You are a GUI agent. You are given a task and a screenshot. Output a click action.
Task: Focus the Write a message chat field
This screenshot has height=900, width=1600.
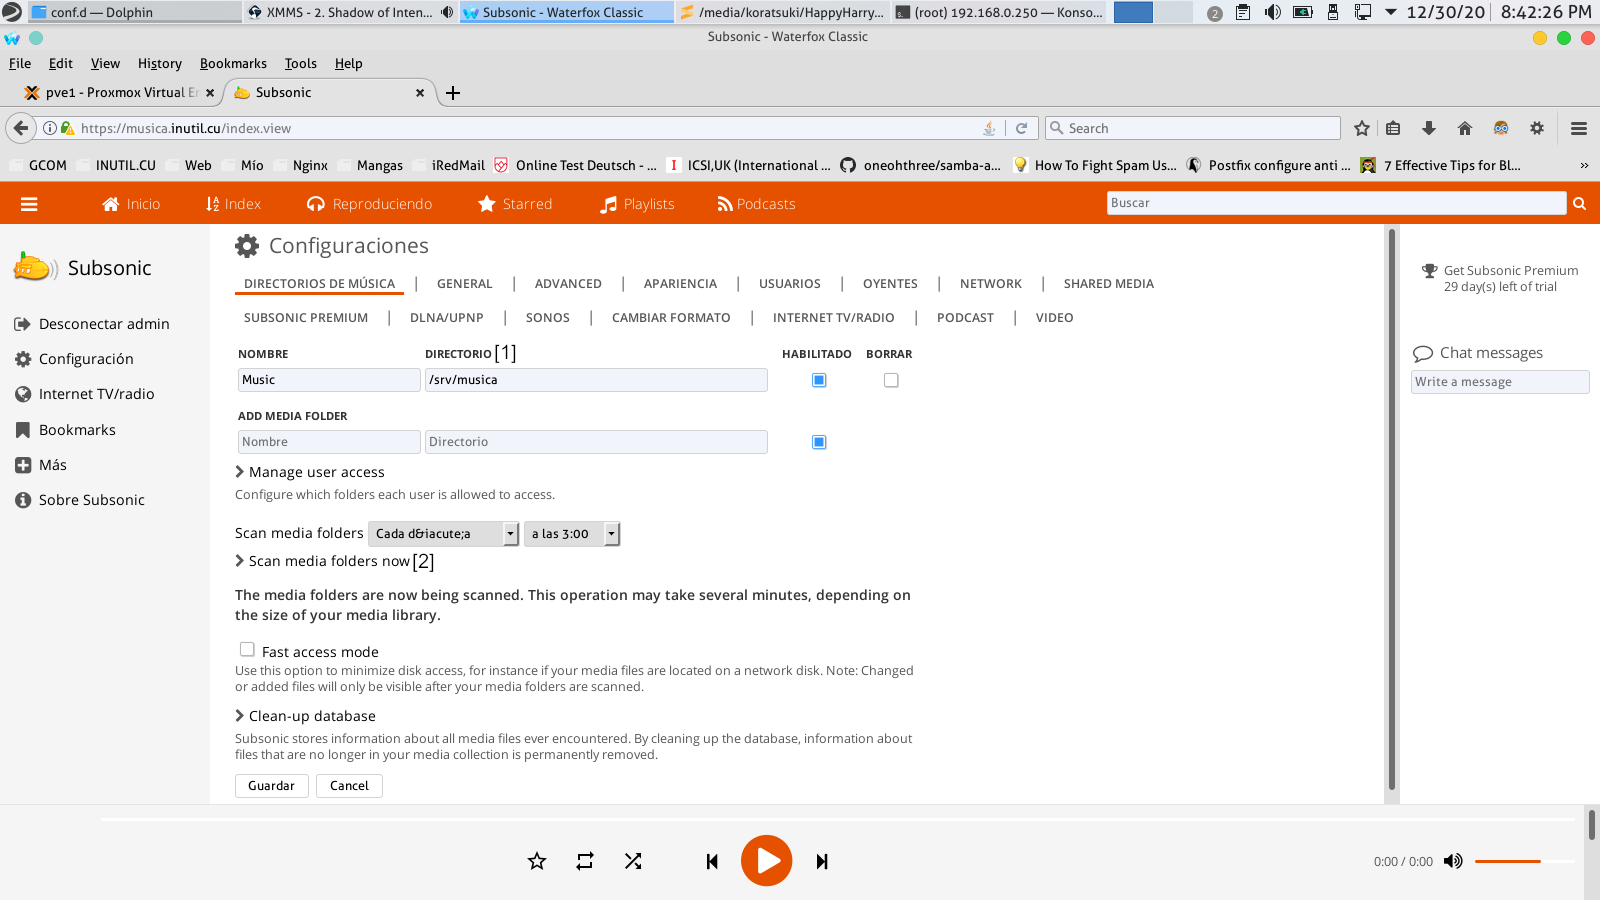tap(1500, 382)
